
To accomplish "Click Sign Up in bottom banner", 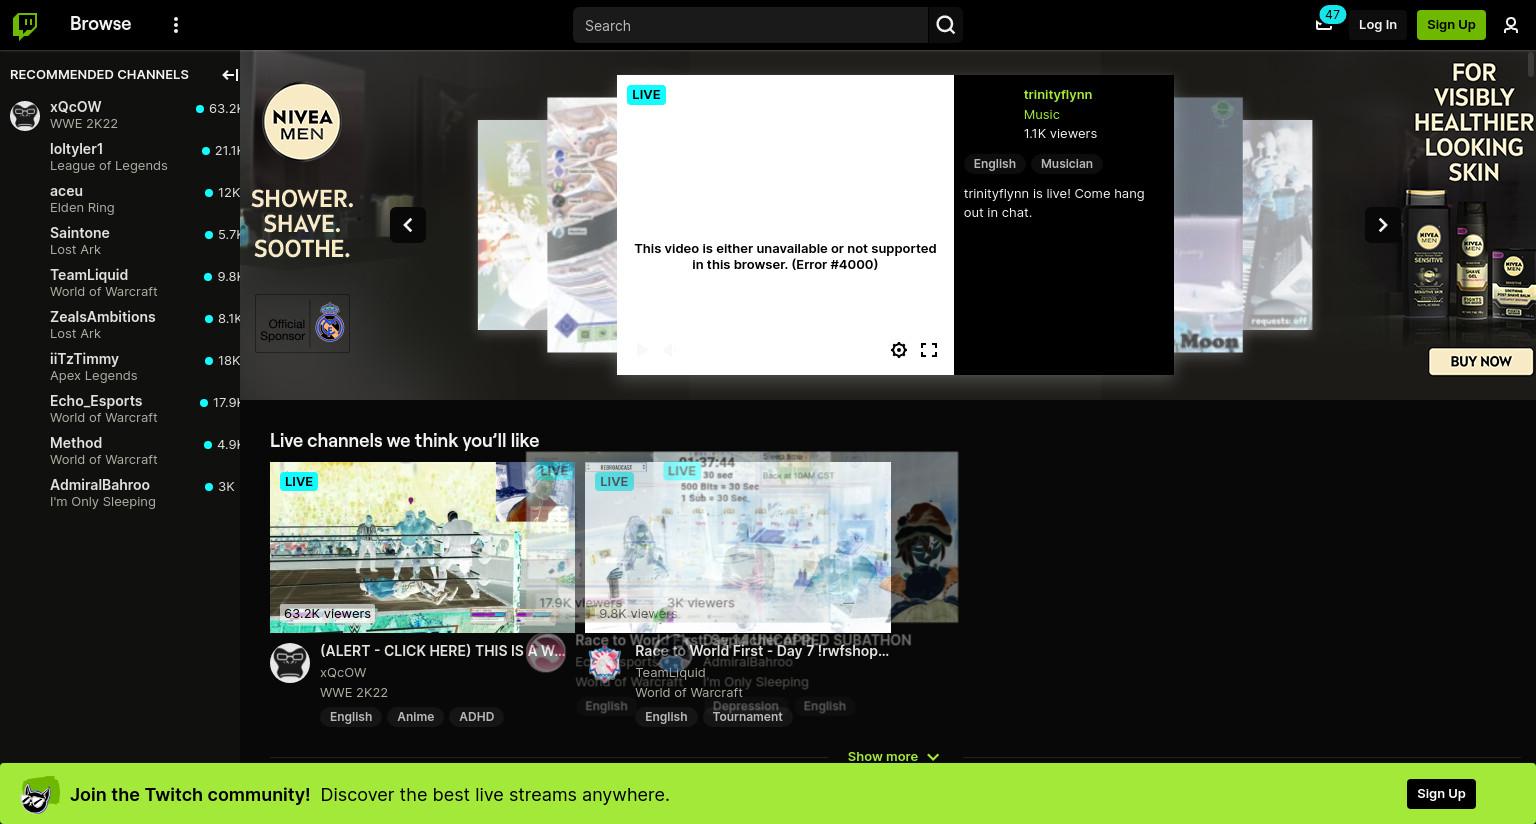I will [1441, 794].
